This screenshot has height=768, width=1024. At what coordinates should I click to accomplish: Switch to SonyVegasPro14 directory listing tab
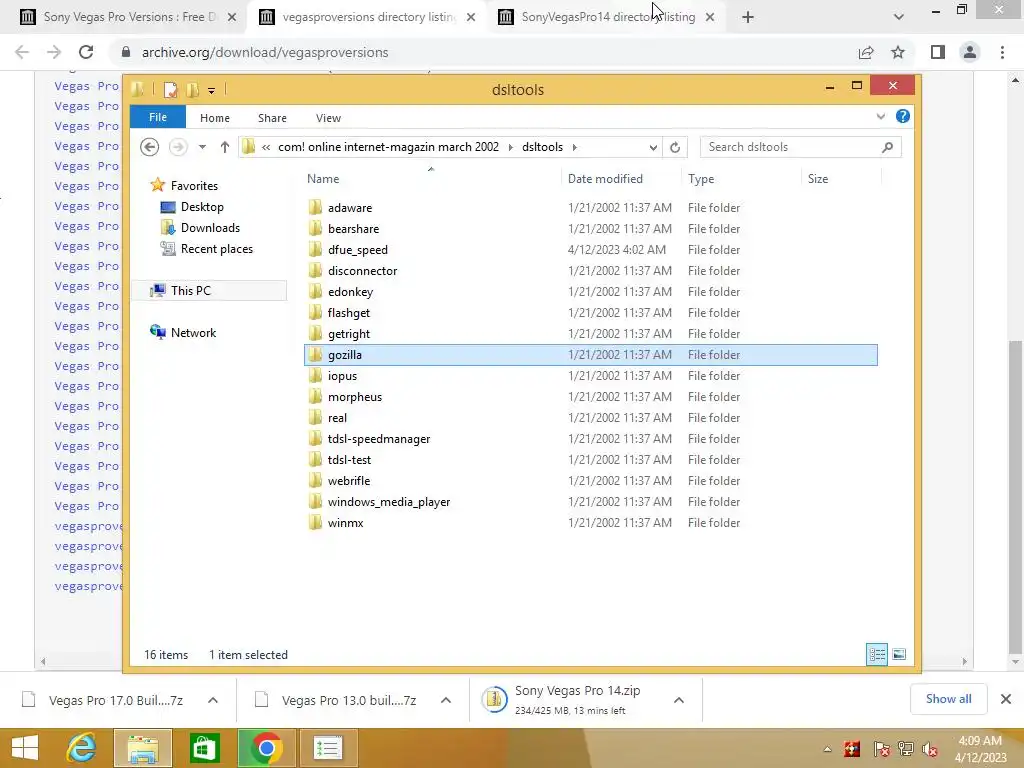[x=607, y=17]
